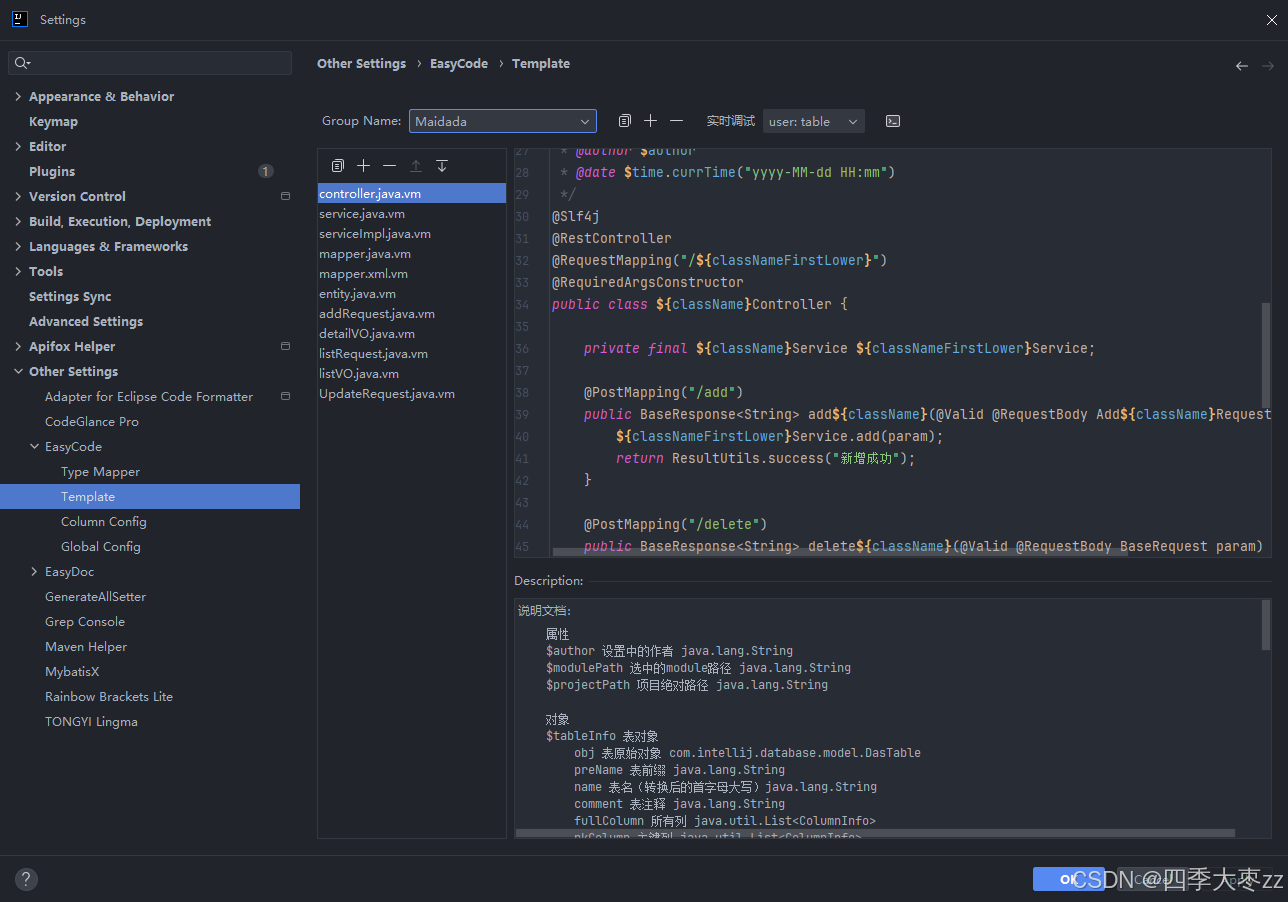The width and height of the screenshot is (1288, 902).
Task: Select entity.java.vm template
Action: pos(412,293)
